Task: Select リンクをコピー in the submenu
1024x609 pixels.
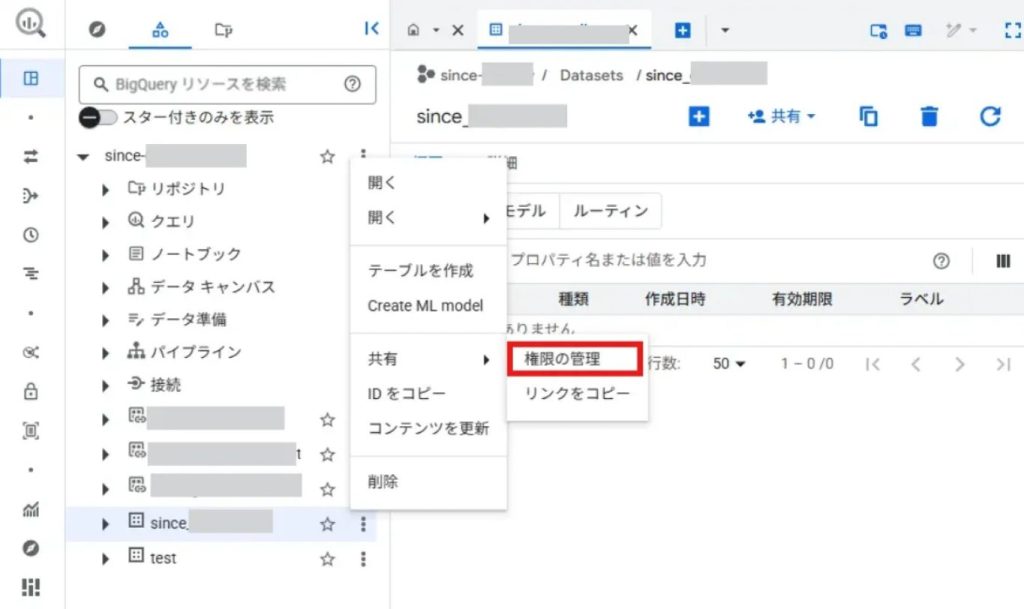Action: click(577, 394)
